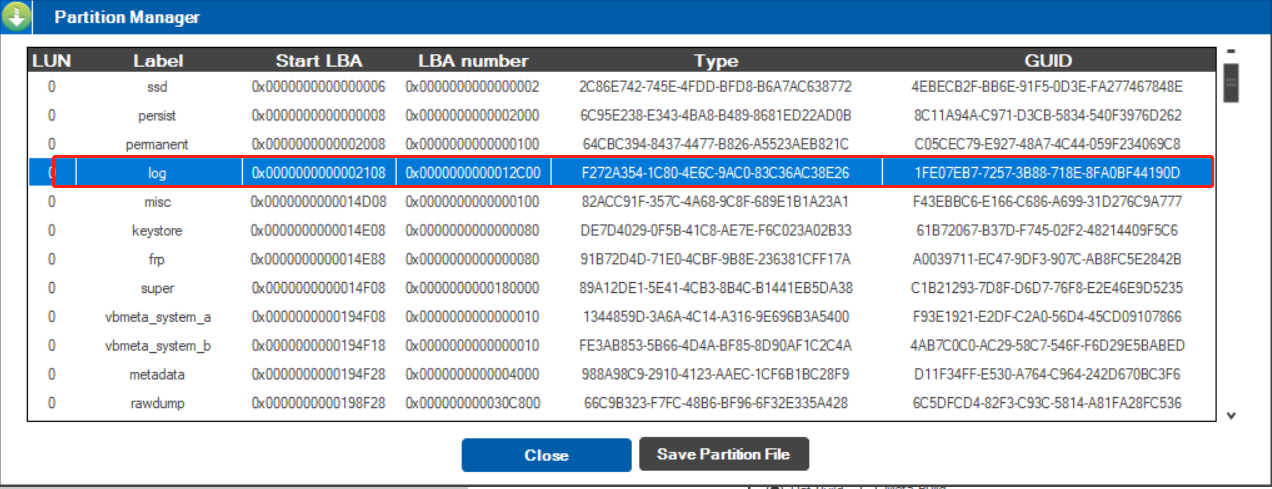Select the log partition label
1272x489 pixels.
click(157, 174)
